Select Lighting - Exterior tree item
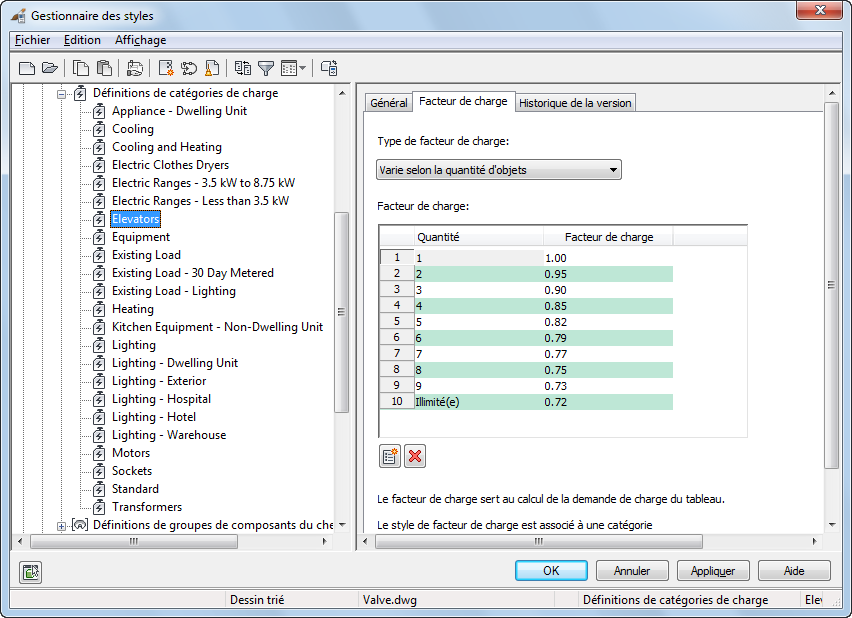Viewport: 852px width, 618px height. (159, 381)
